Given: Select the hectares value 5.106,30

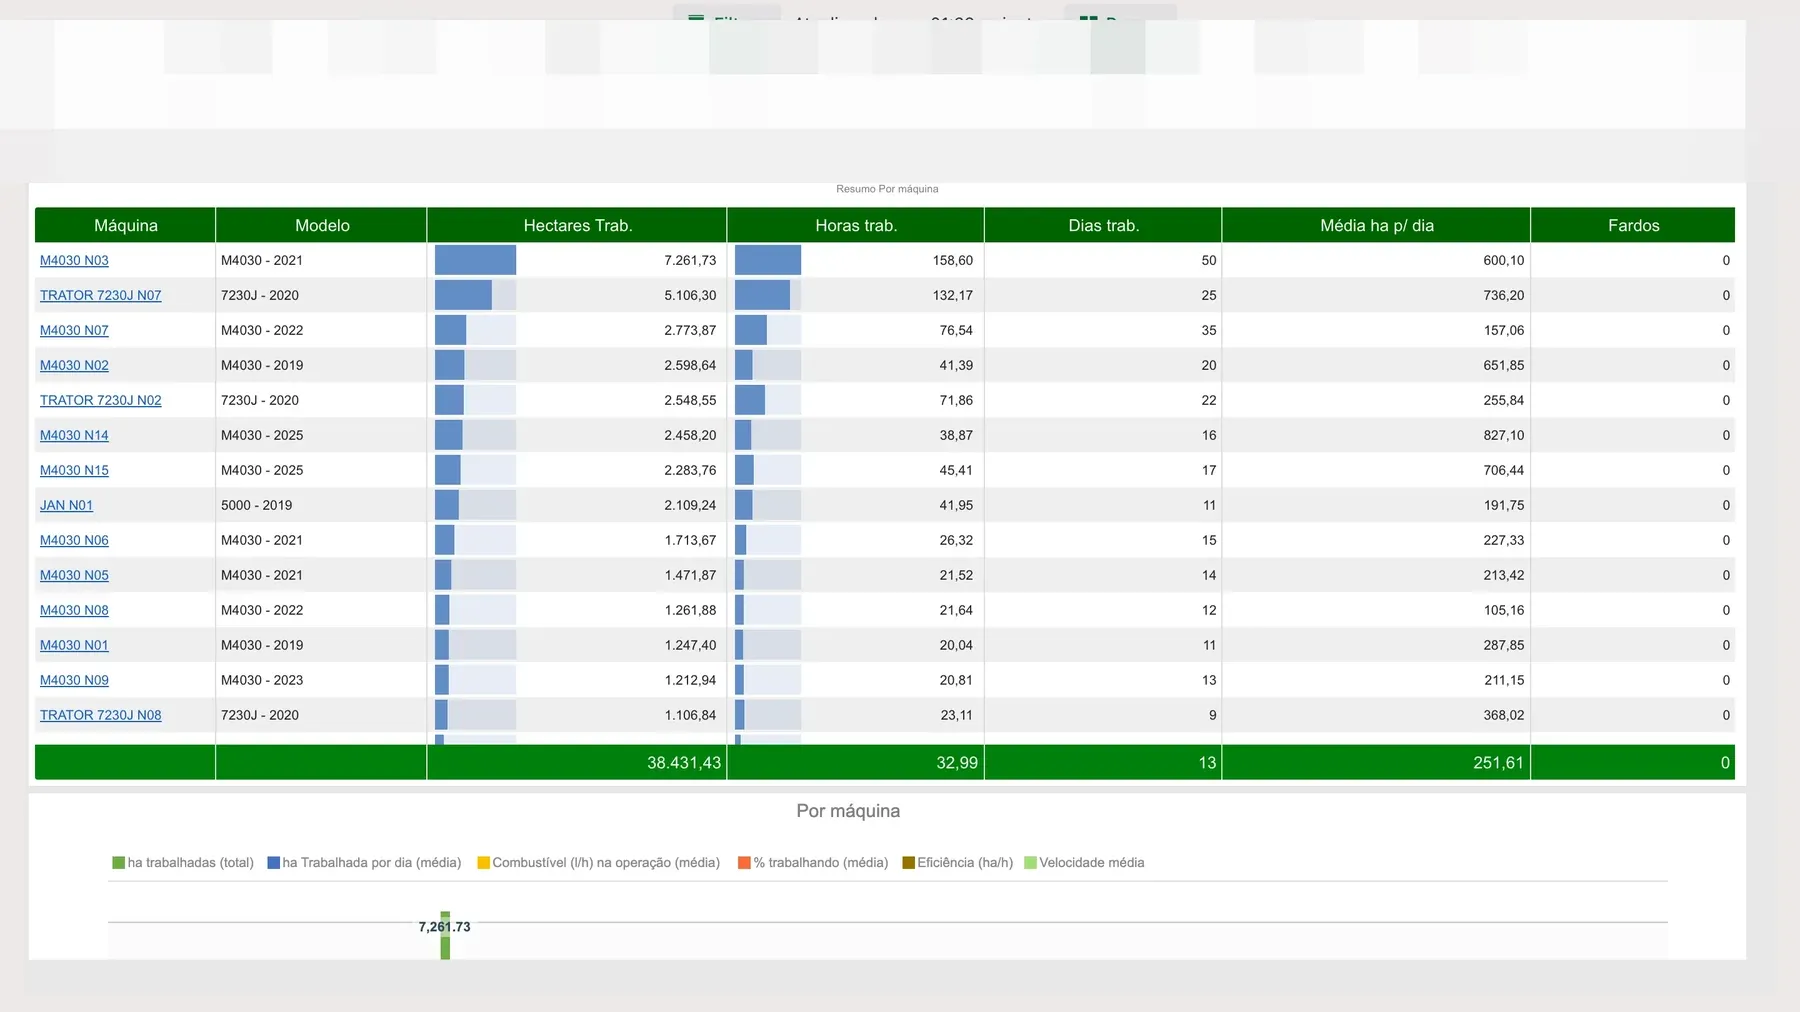Looking at the screenshot, I should tap(690, 295).
